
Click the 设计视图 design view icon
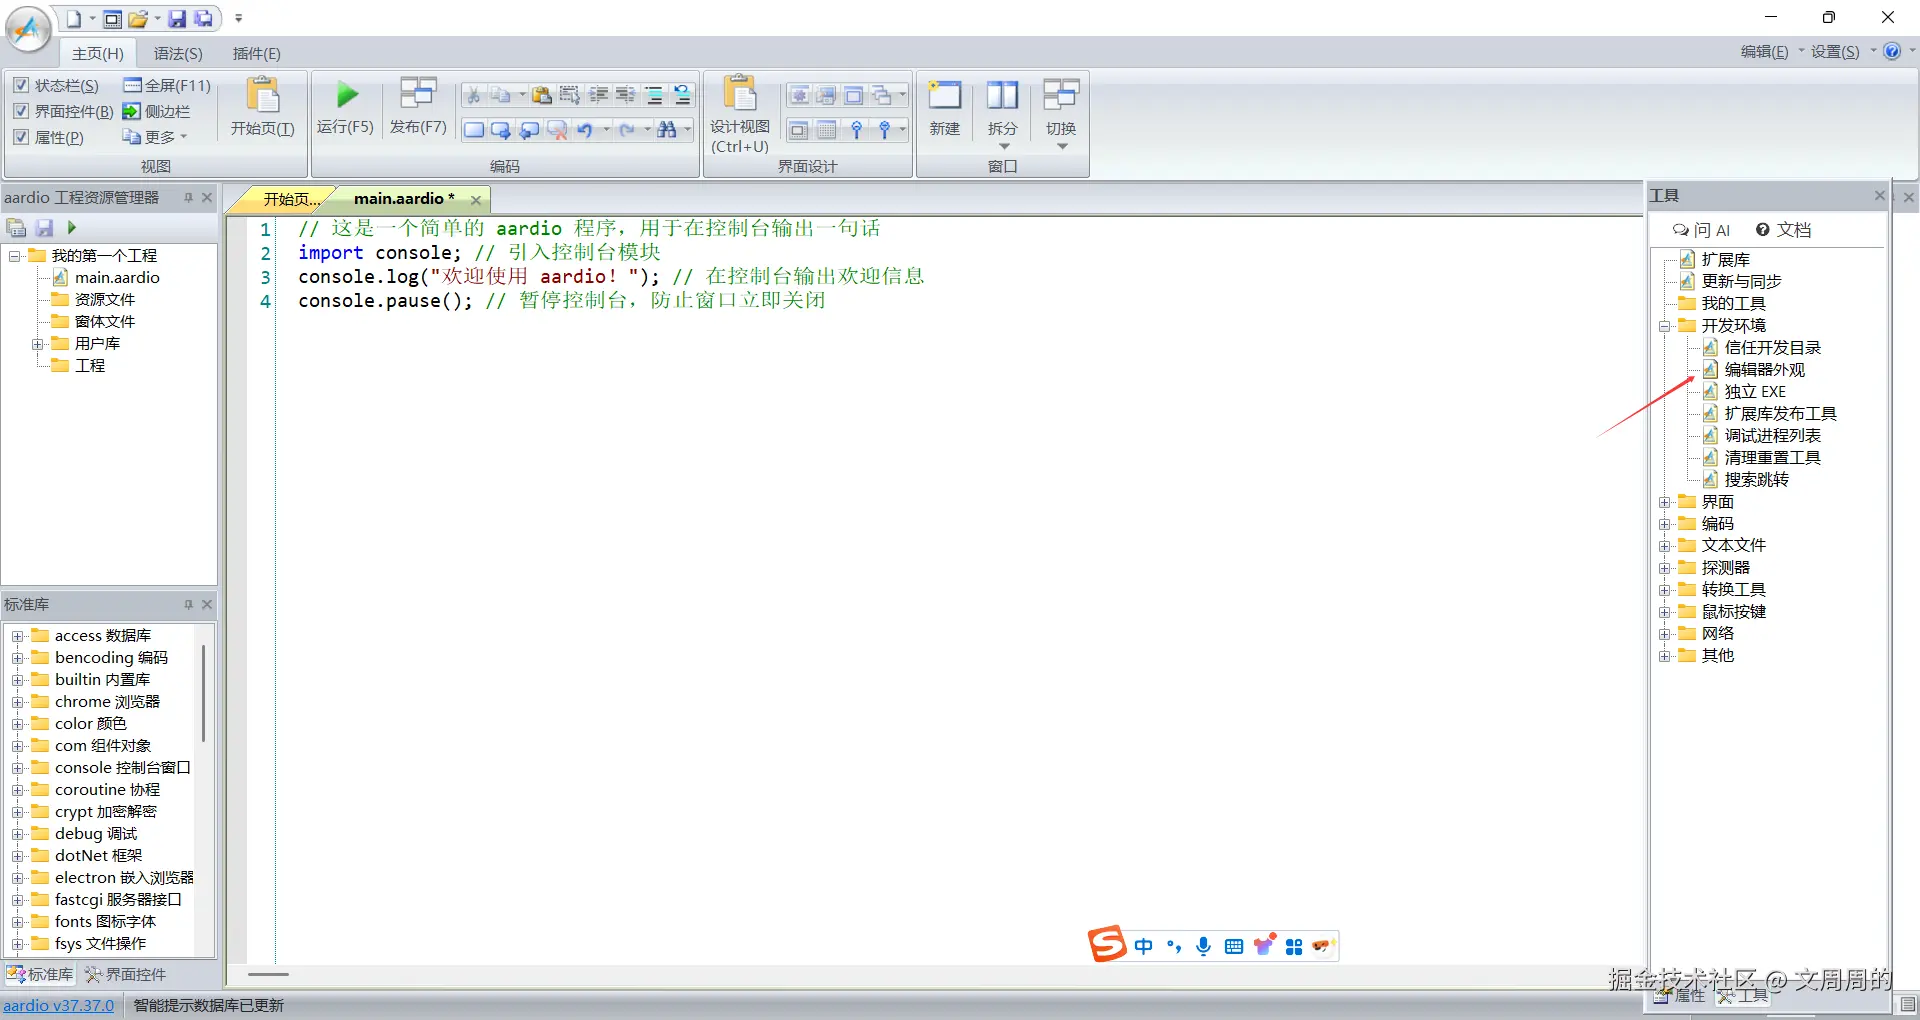[x=740, y=93]
